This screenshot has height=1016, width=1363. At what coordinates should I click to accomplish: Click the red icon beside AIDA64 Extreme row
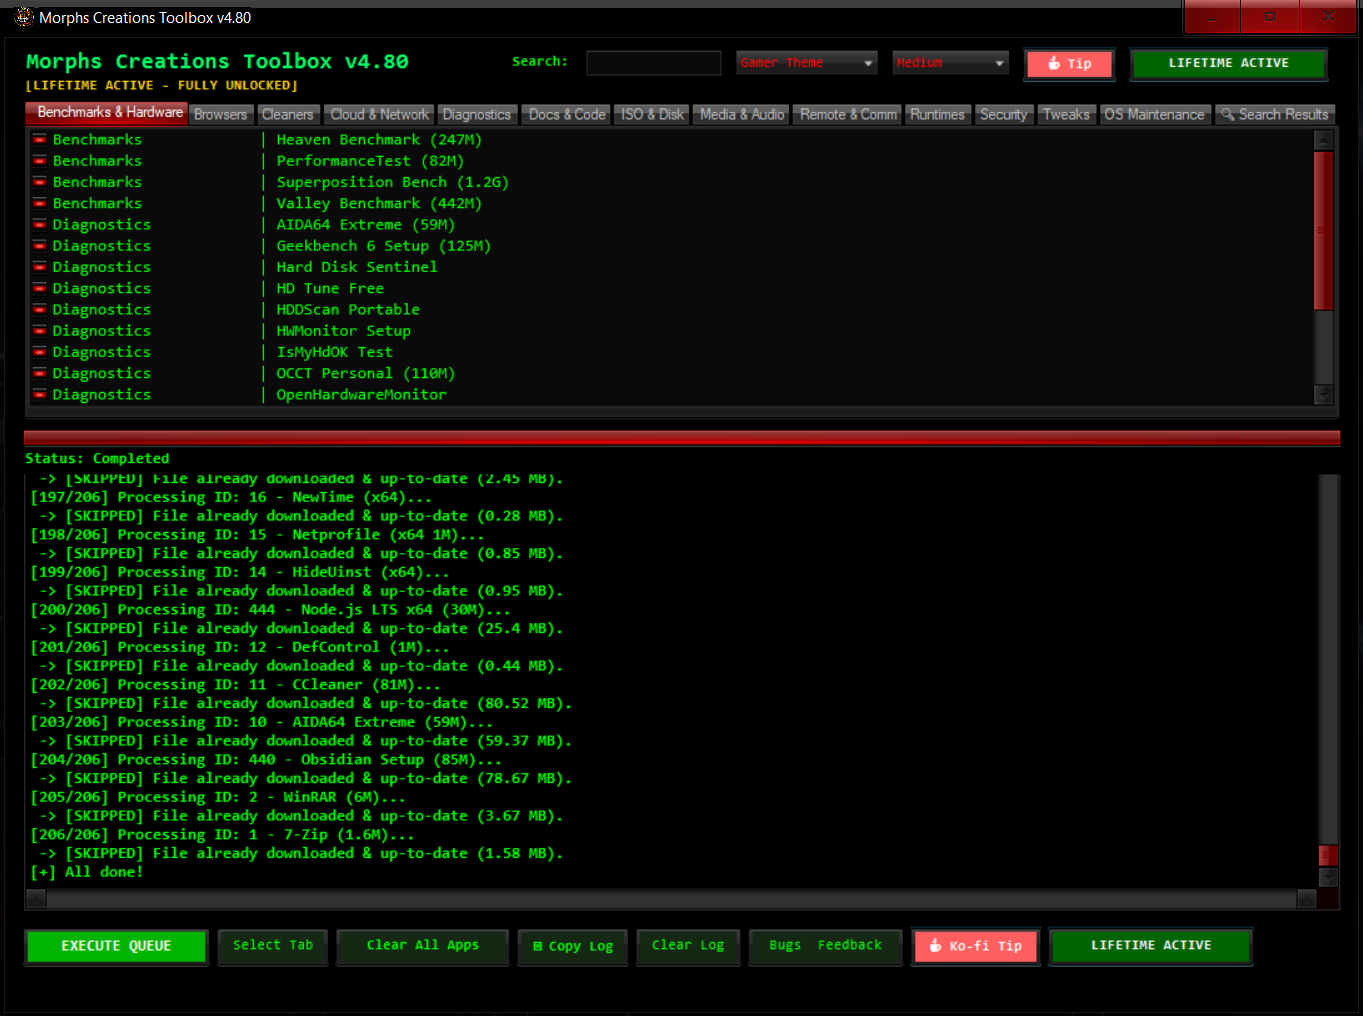(40, 225)
